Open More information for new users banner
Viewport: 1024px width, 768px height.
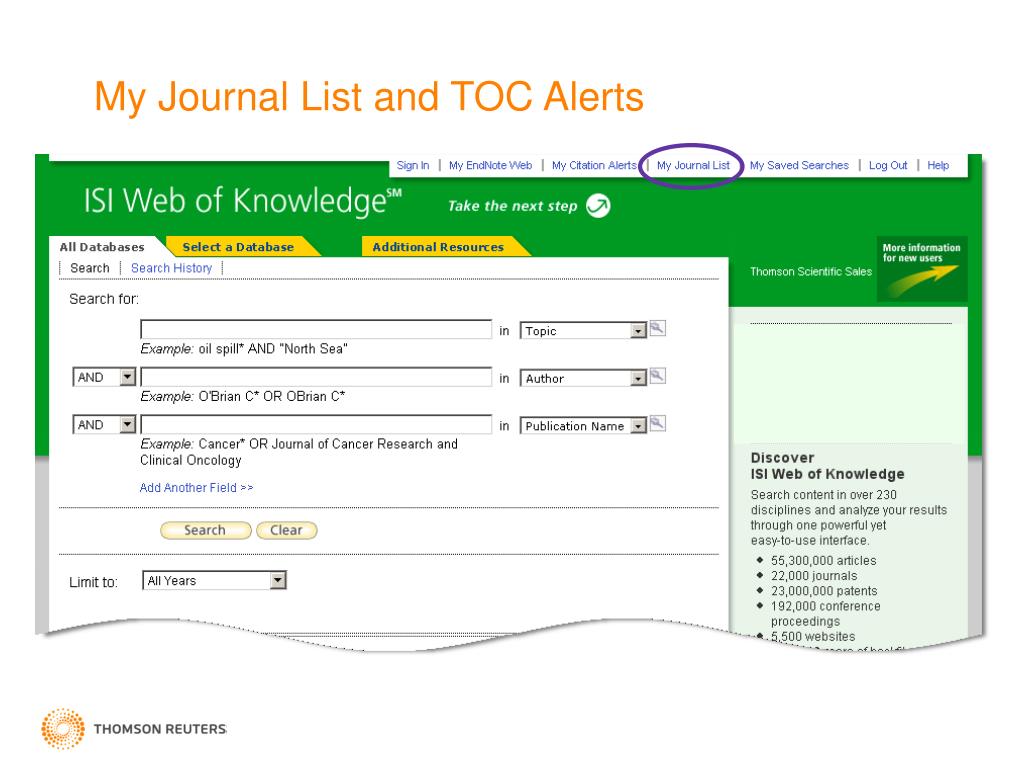coord(921,268)
